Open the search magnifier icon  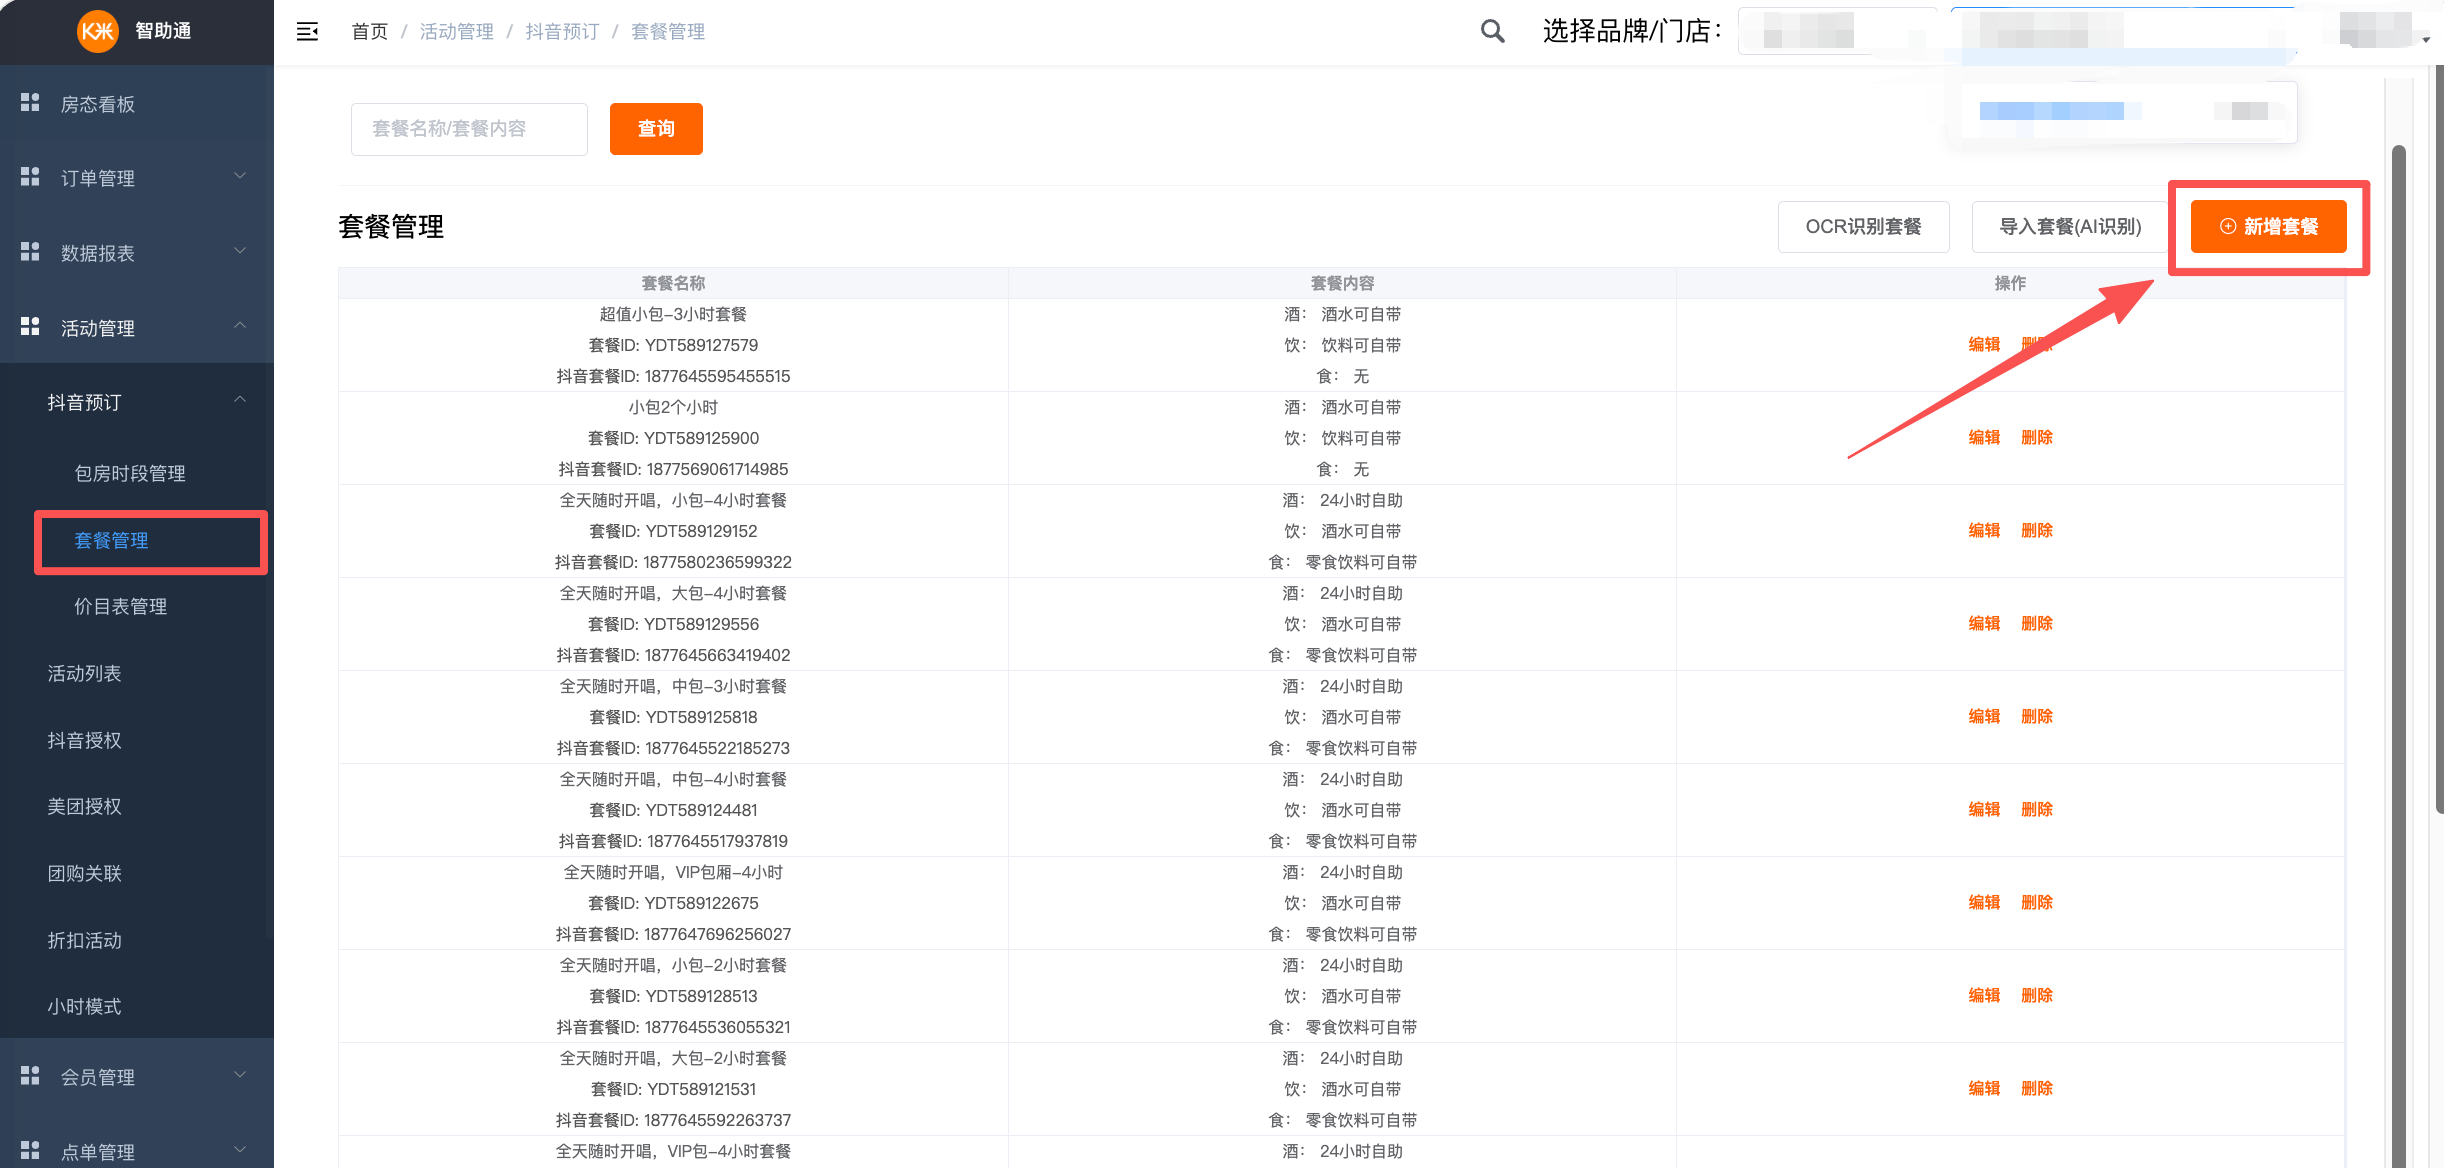(1492, 31)
